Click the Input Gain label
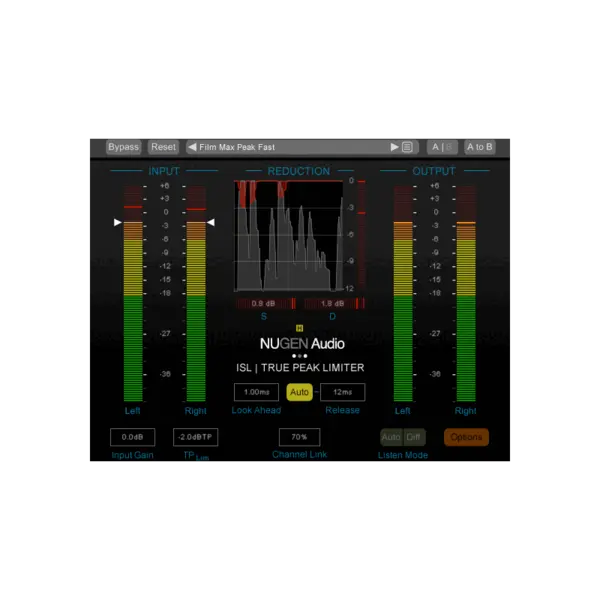The width and height of the screenshot is (600, 600). (x=132, y=455)
